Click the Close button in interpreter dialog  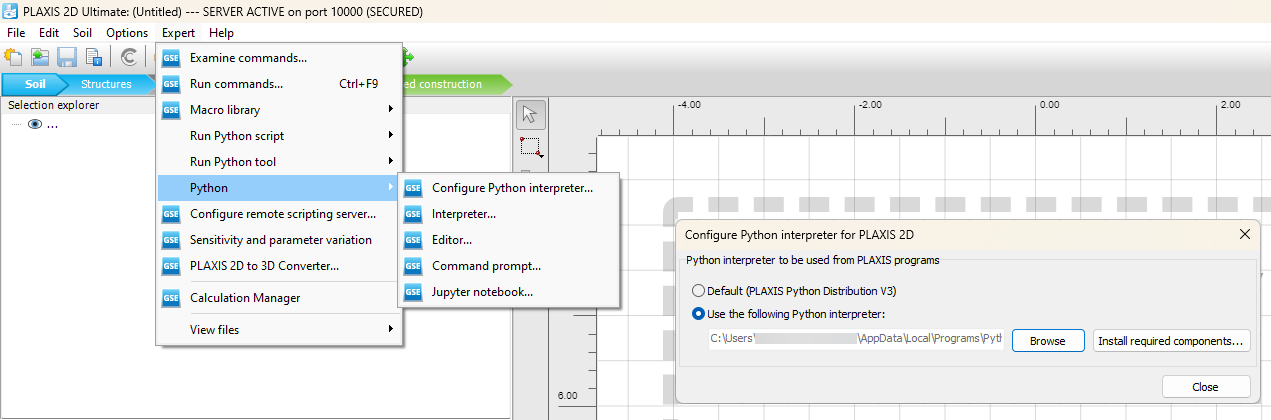pyautogui.click(x=1205, y=387)
